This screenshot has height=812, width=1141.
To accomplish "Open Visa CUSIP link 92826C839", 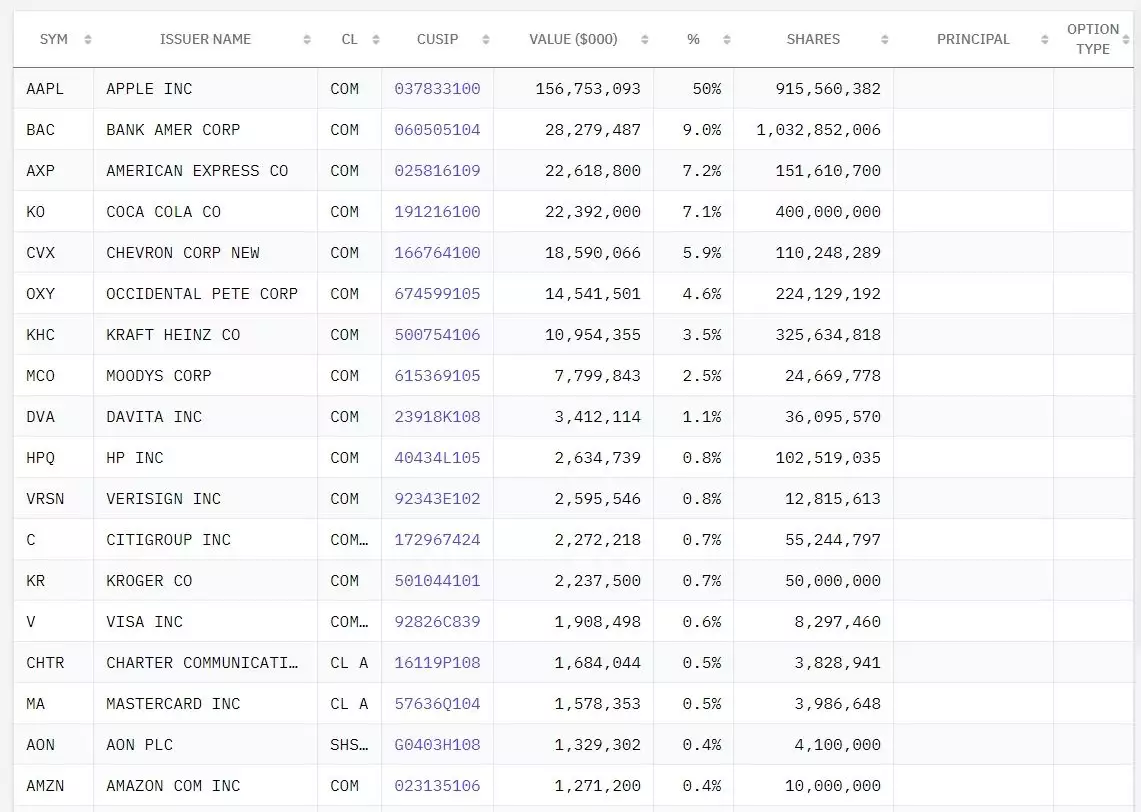I will pos(437,621).
